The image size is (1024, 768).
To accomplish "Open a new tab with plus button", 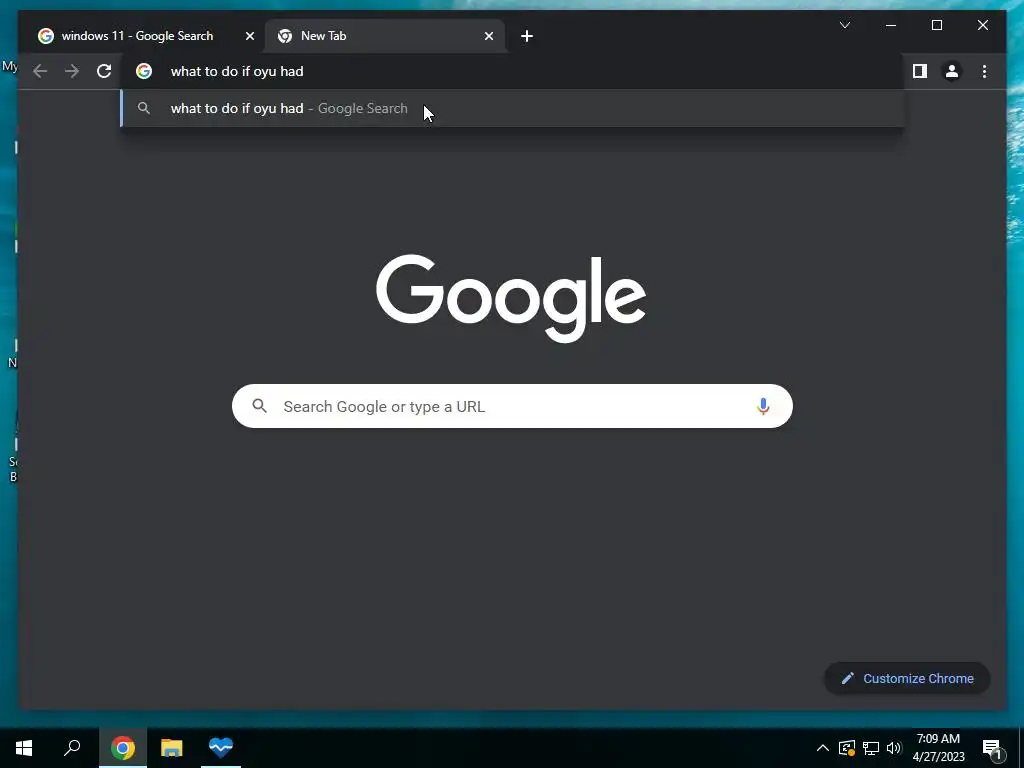I will (527, 37).
